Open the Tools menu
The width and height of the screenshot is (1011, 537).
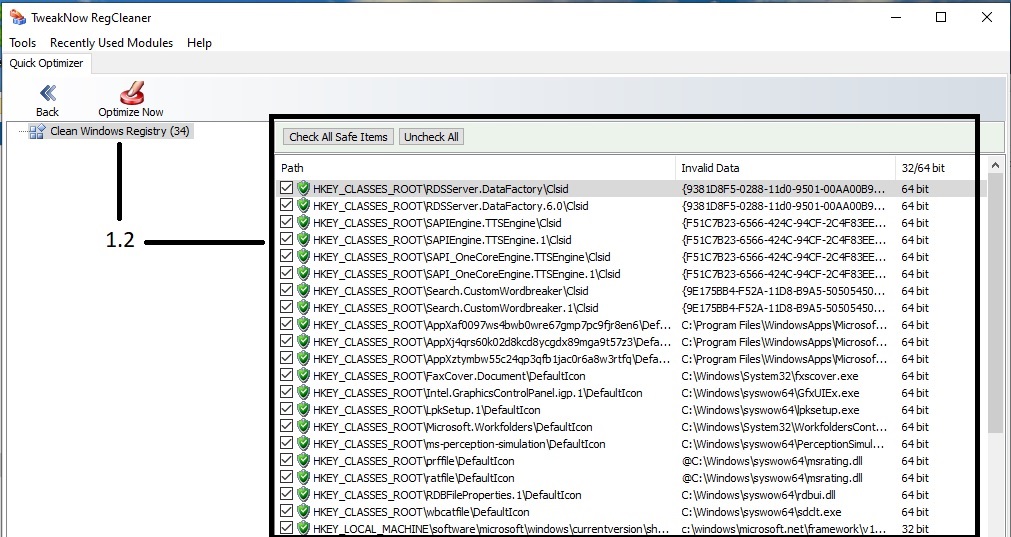23,43
